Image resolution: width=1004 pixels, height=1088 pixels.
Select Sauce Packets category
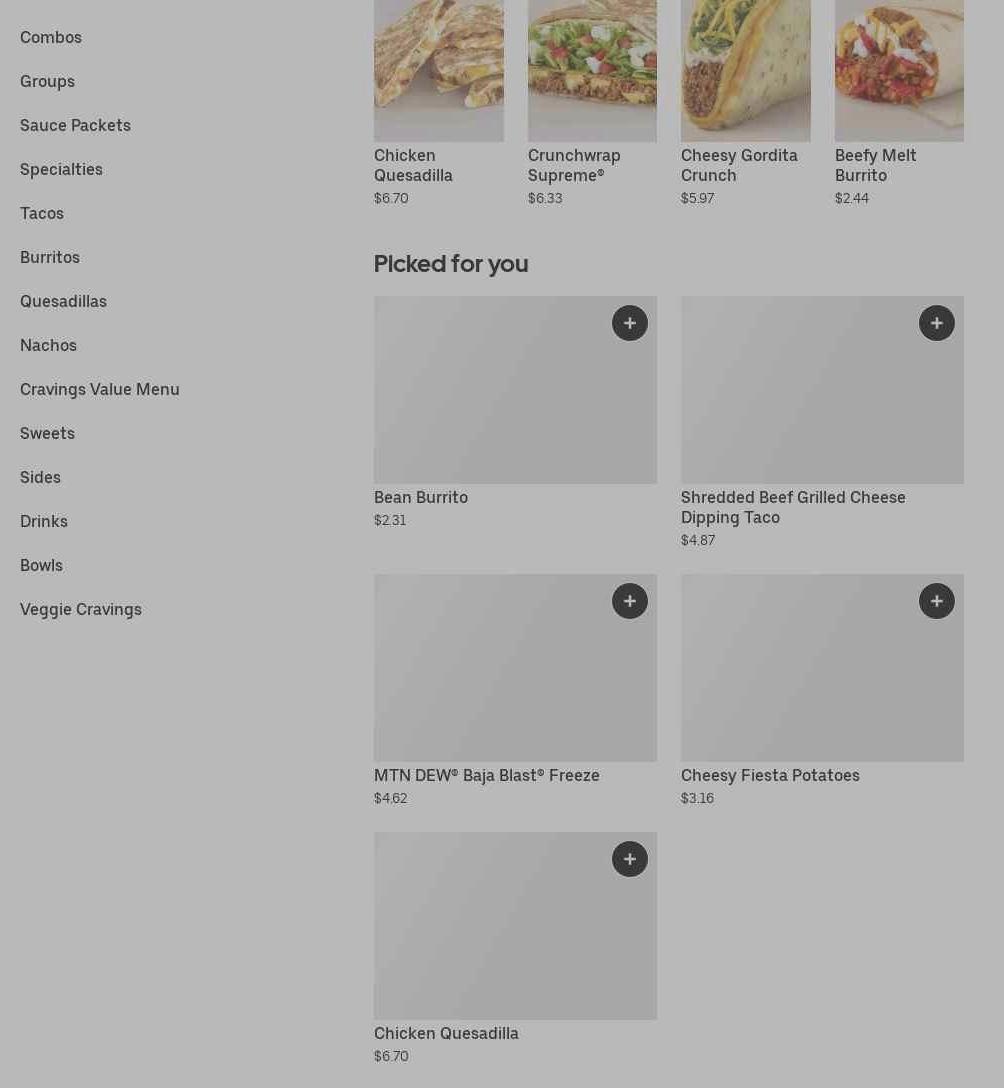[x=75, y=125]
